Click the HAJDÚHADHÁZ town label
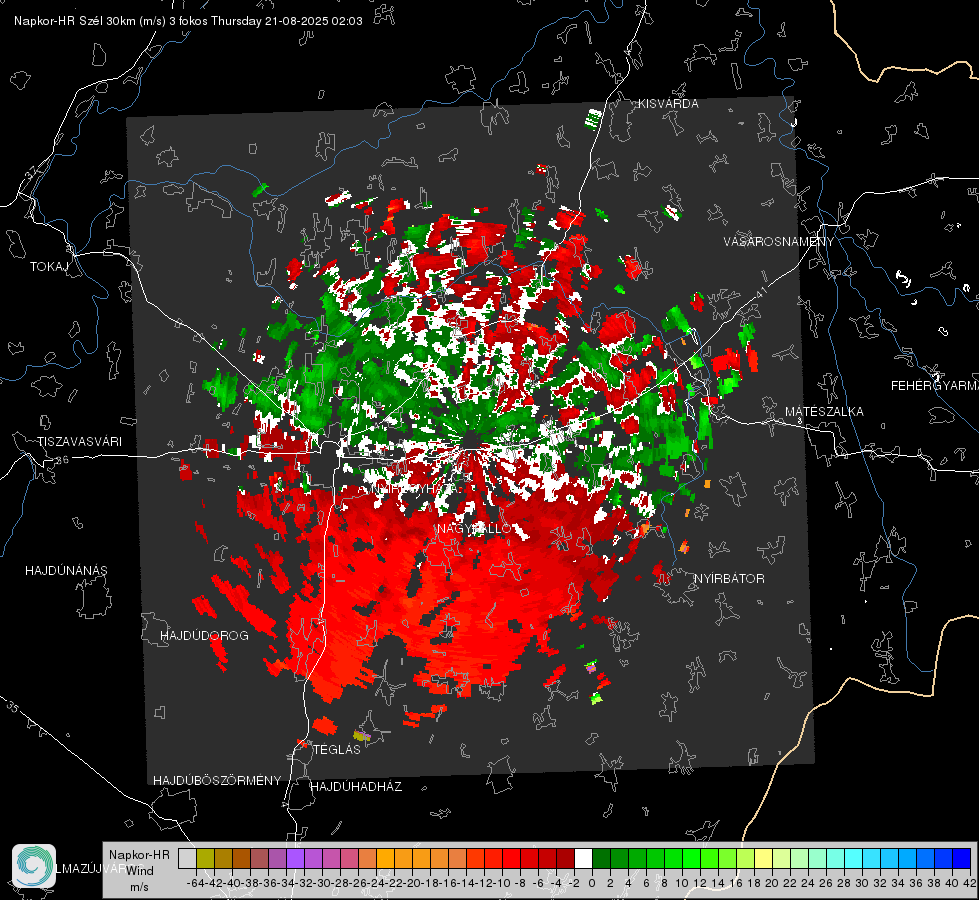This screenshot has height=900, width=979. pyautogui.click(x=356, y=786)
